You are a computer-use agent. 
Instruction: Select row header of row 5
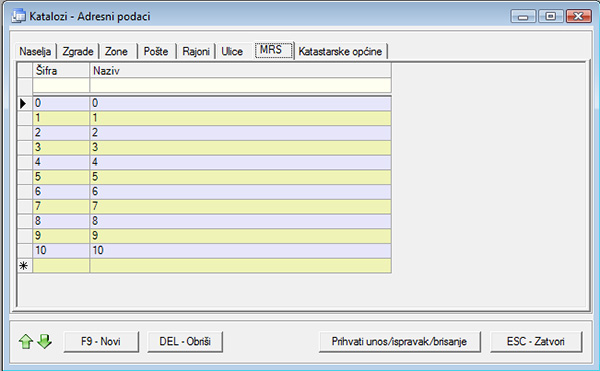pyautogui.click(x=25, y=177)
